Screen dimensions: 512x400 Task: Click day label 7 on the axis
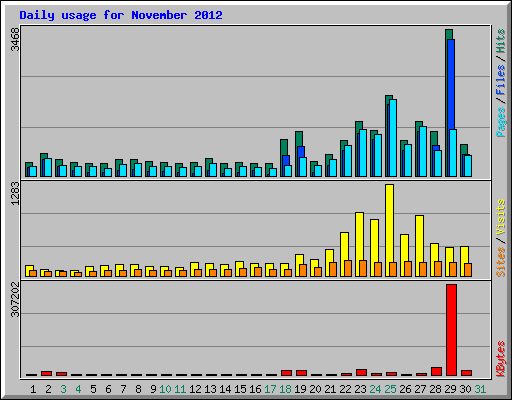123,389
